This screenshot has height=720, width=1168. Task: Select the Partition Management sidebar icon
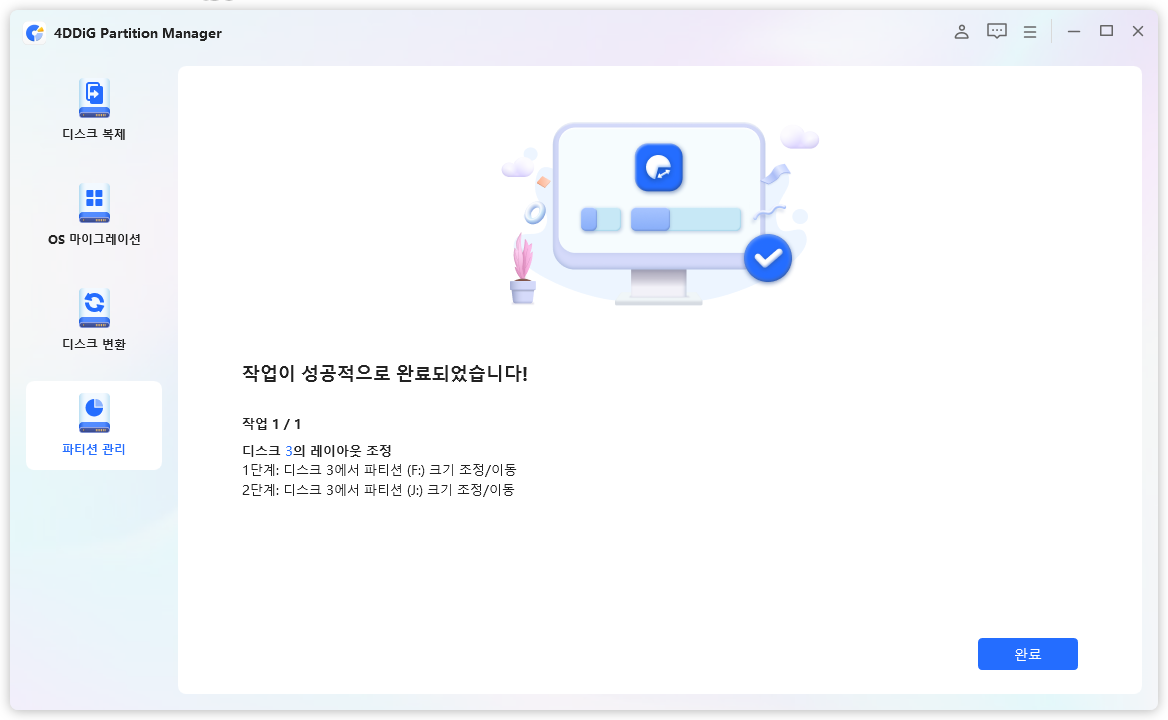click(x=93, y=414)
